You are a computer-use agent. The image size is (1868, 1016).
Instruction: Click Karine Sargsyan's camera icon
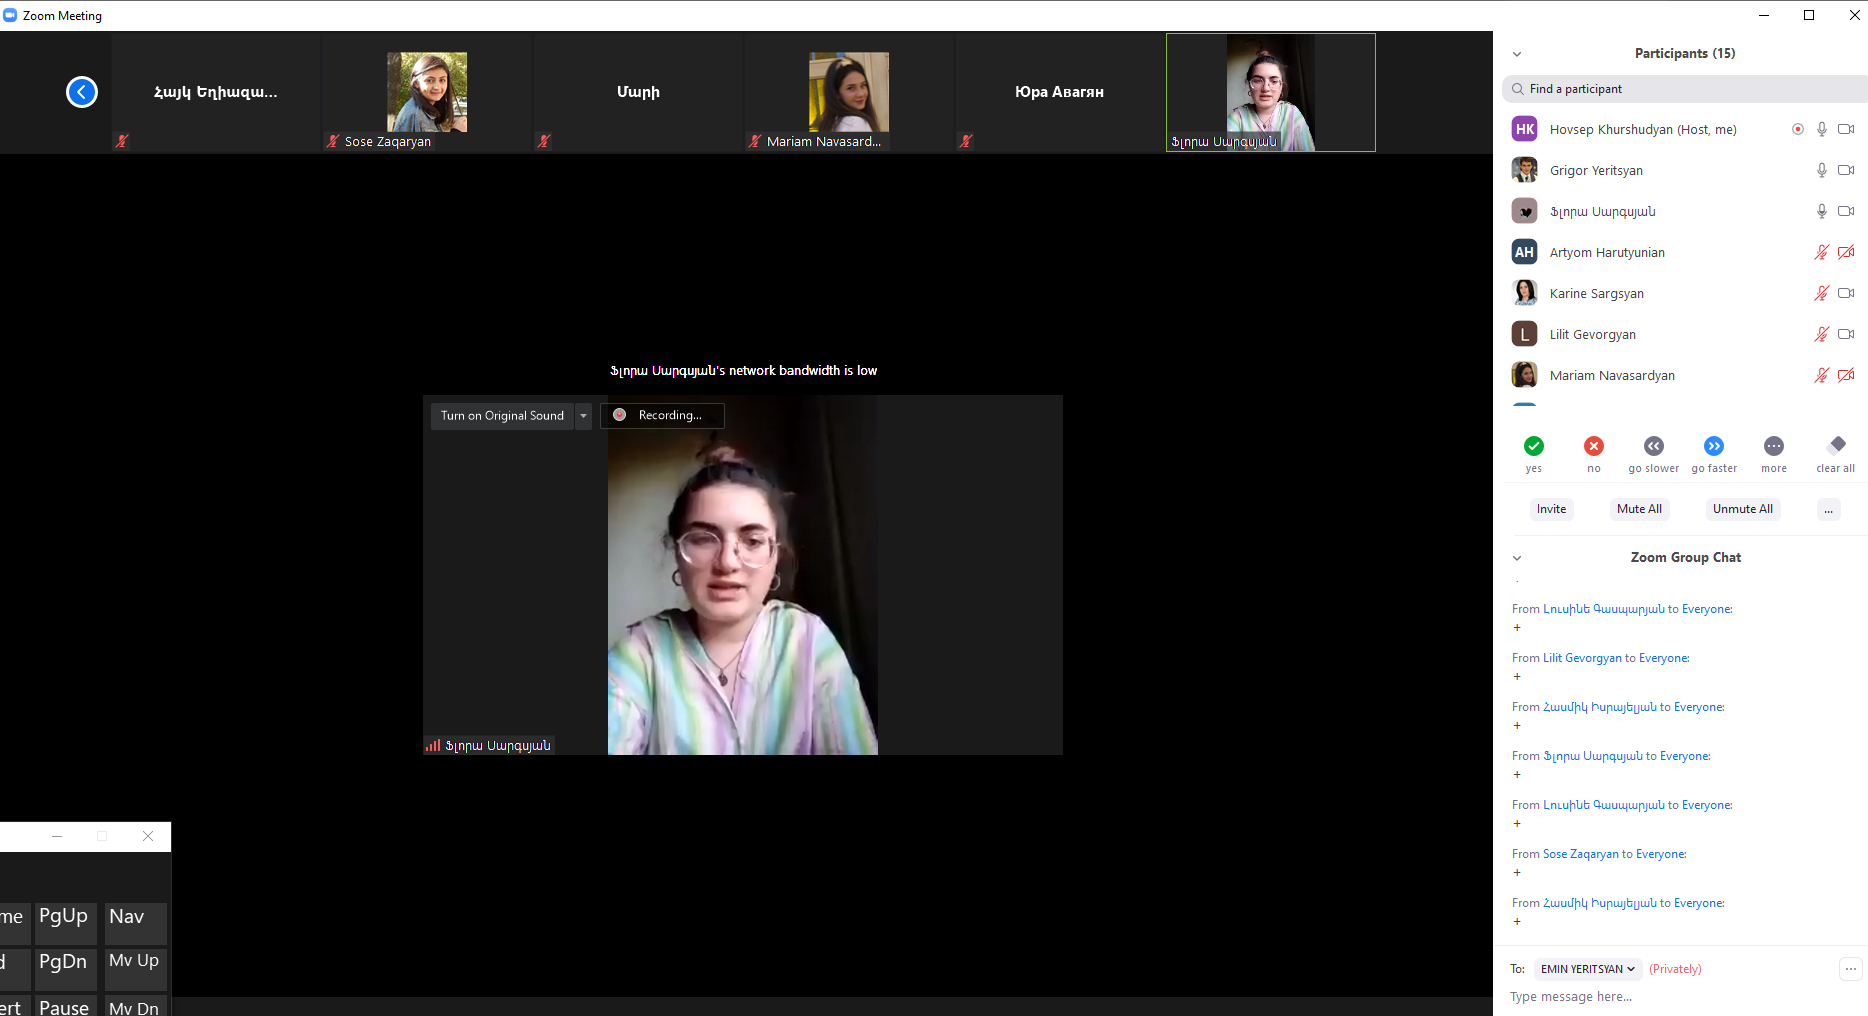[x=1846, y=293]
